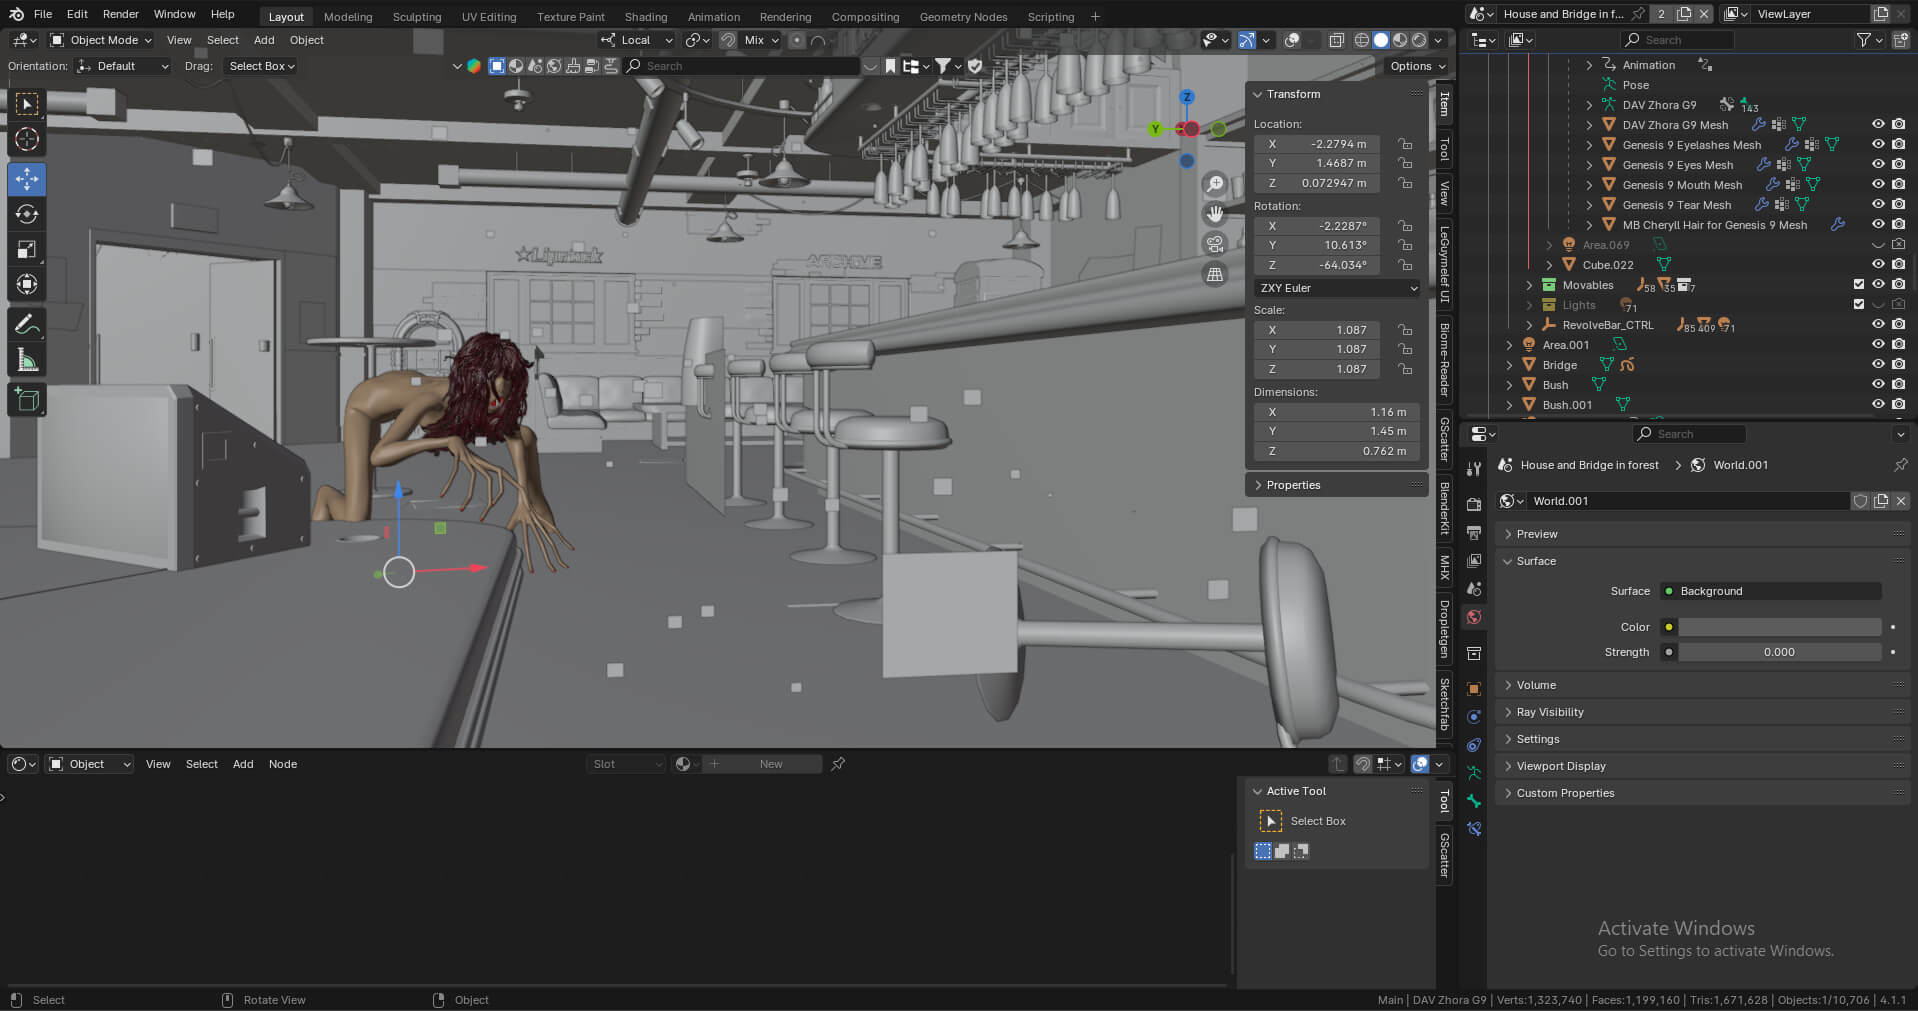Pin the node editor with pin icon
Screen dimensions: 1918x1011
coord(838,764)
